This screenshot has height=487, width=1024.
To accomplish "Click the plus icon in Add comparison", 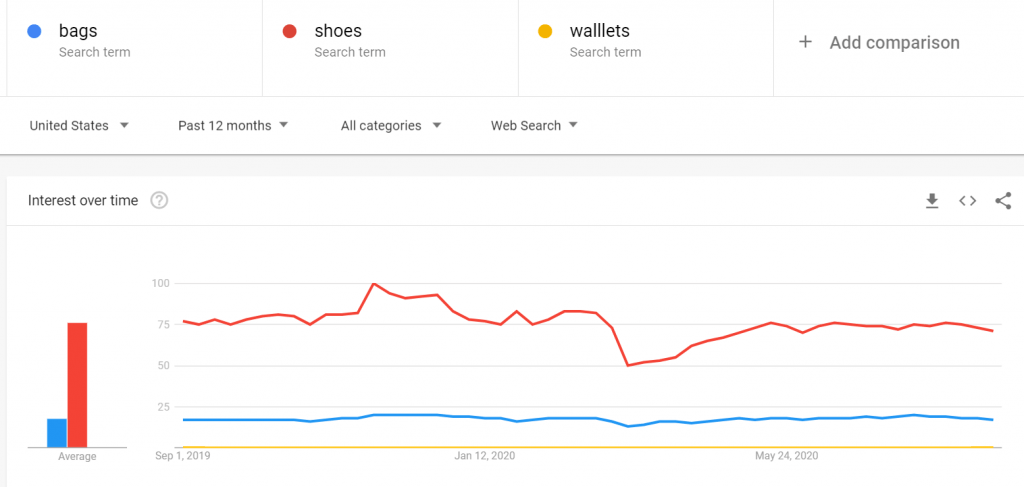I will [x=805, y=42].
